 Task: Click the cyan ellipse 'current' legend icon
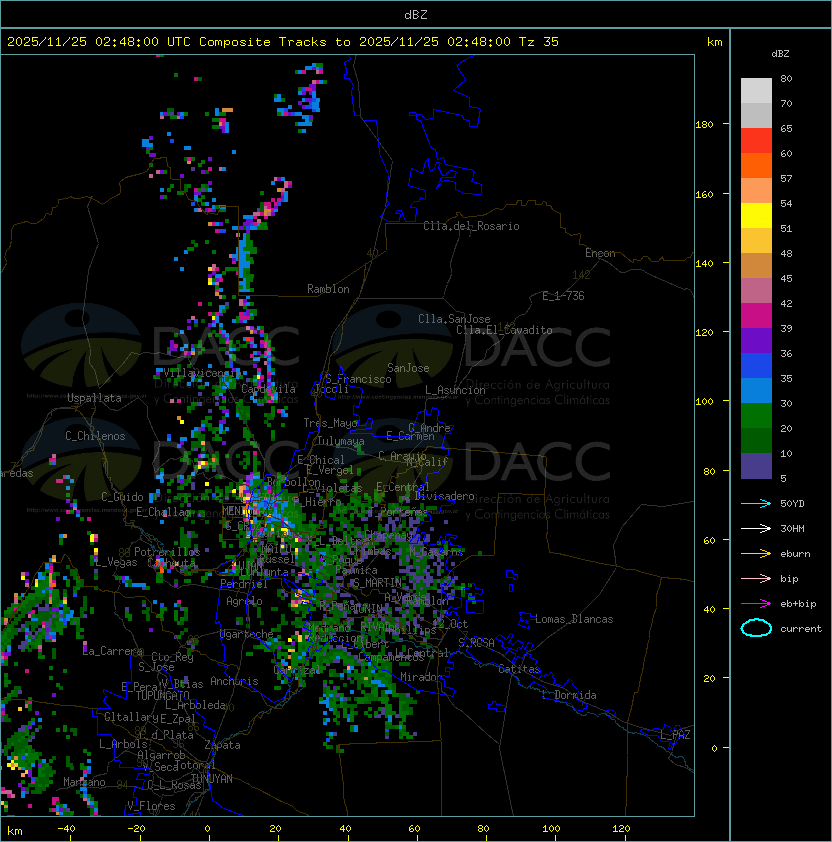pyautogui.click(x=756, y=628)
